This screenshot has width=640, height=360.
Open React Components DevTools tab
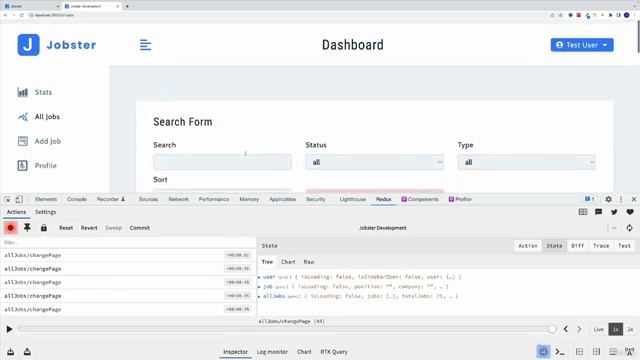click(420, 199)
